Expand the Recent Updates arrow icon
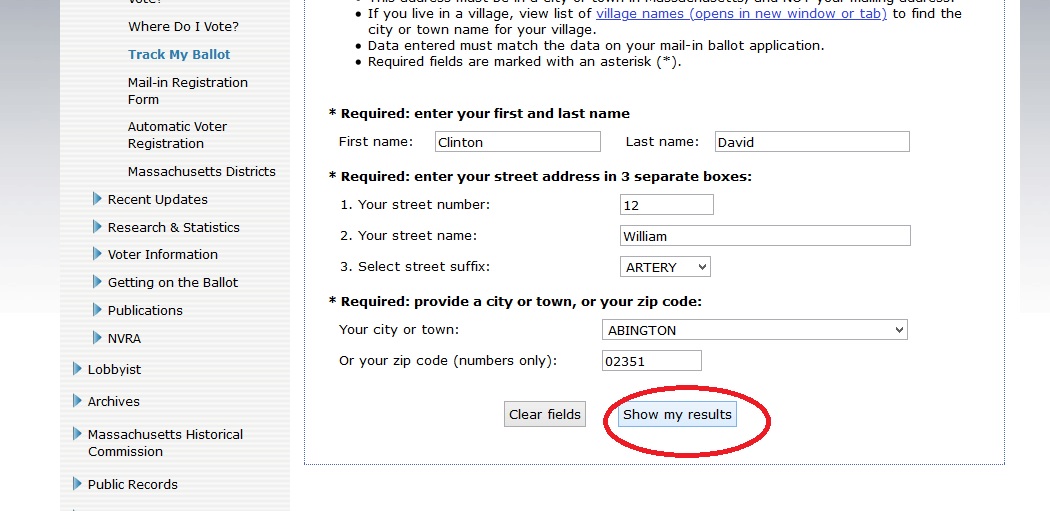1050x511 pixels. pos(97,199)
